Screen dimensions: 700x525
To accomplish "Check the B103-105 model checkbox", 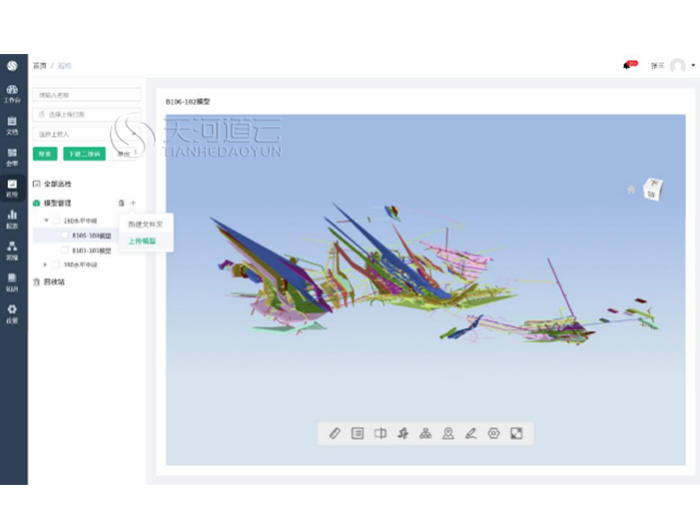I will (65, 250).
